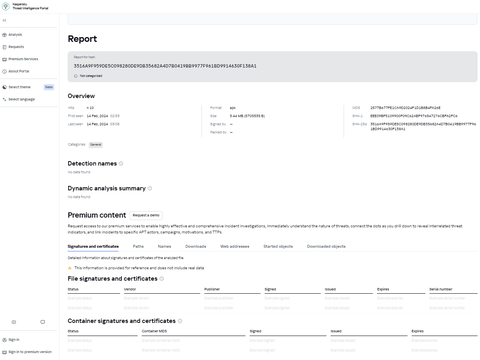
Task: Click the General category tag
Action: (x=96, y=145)
